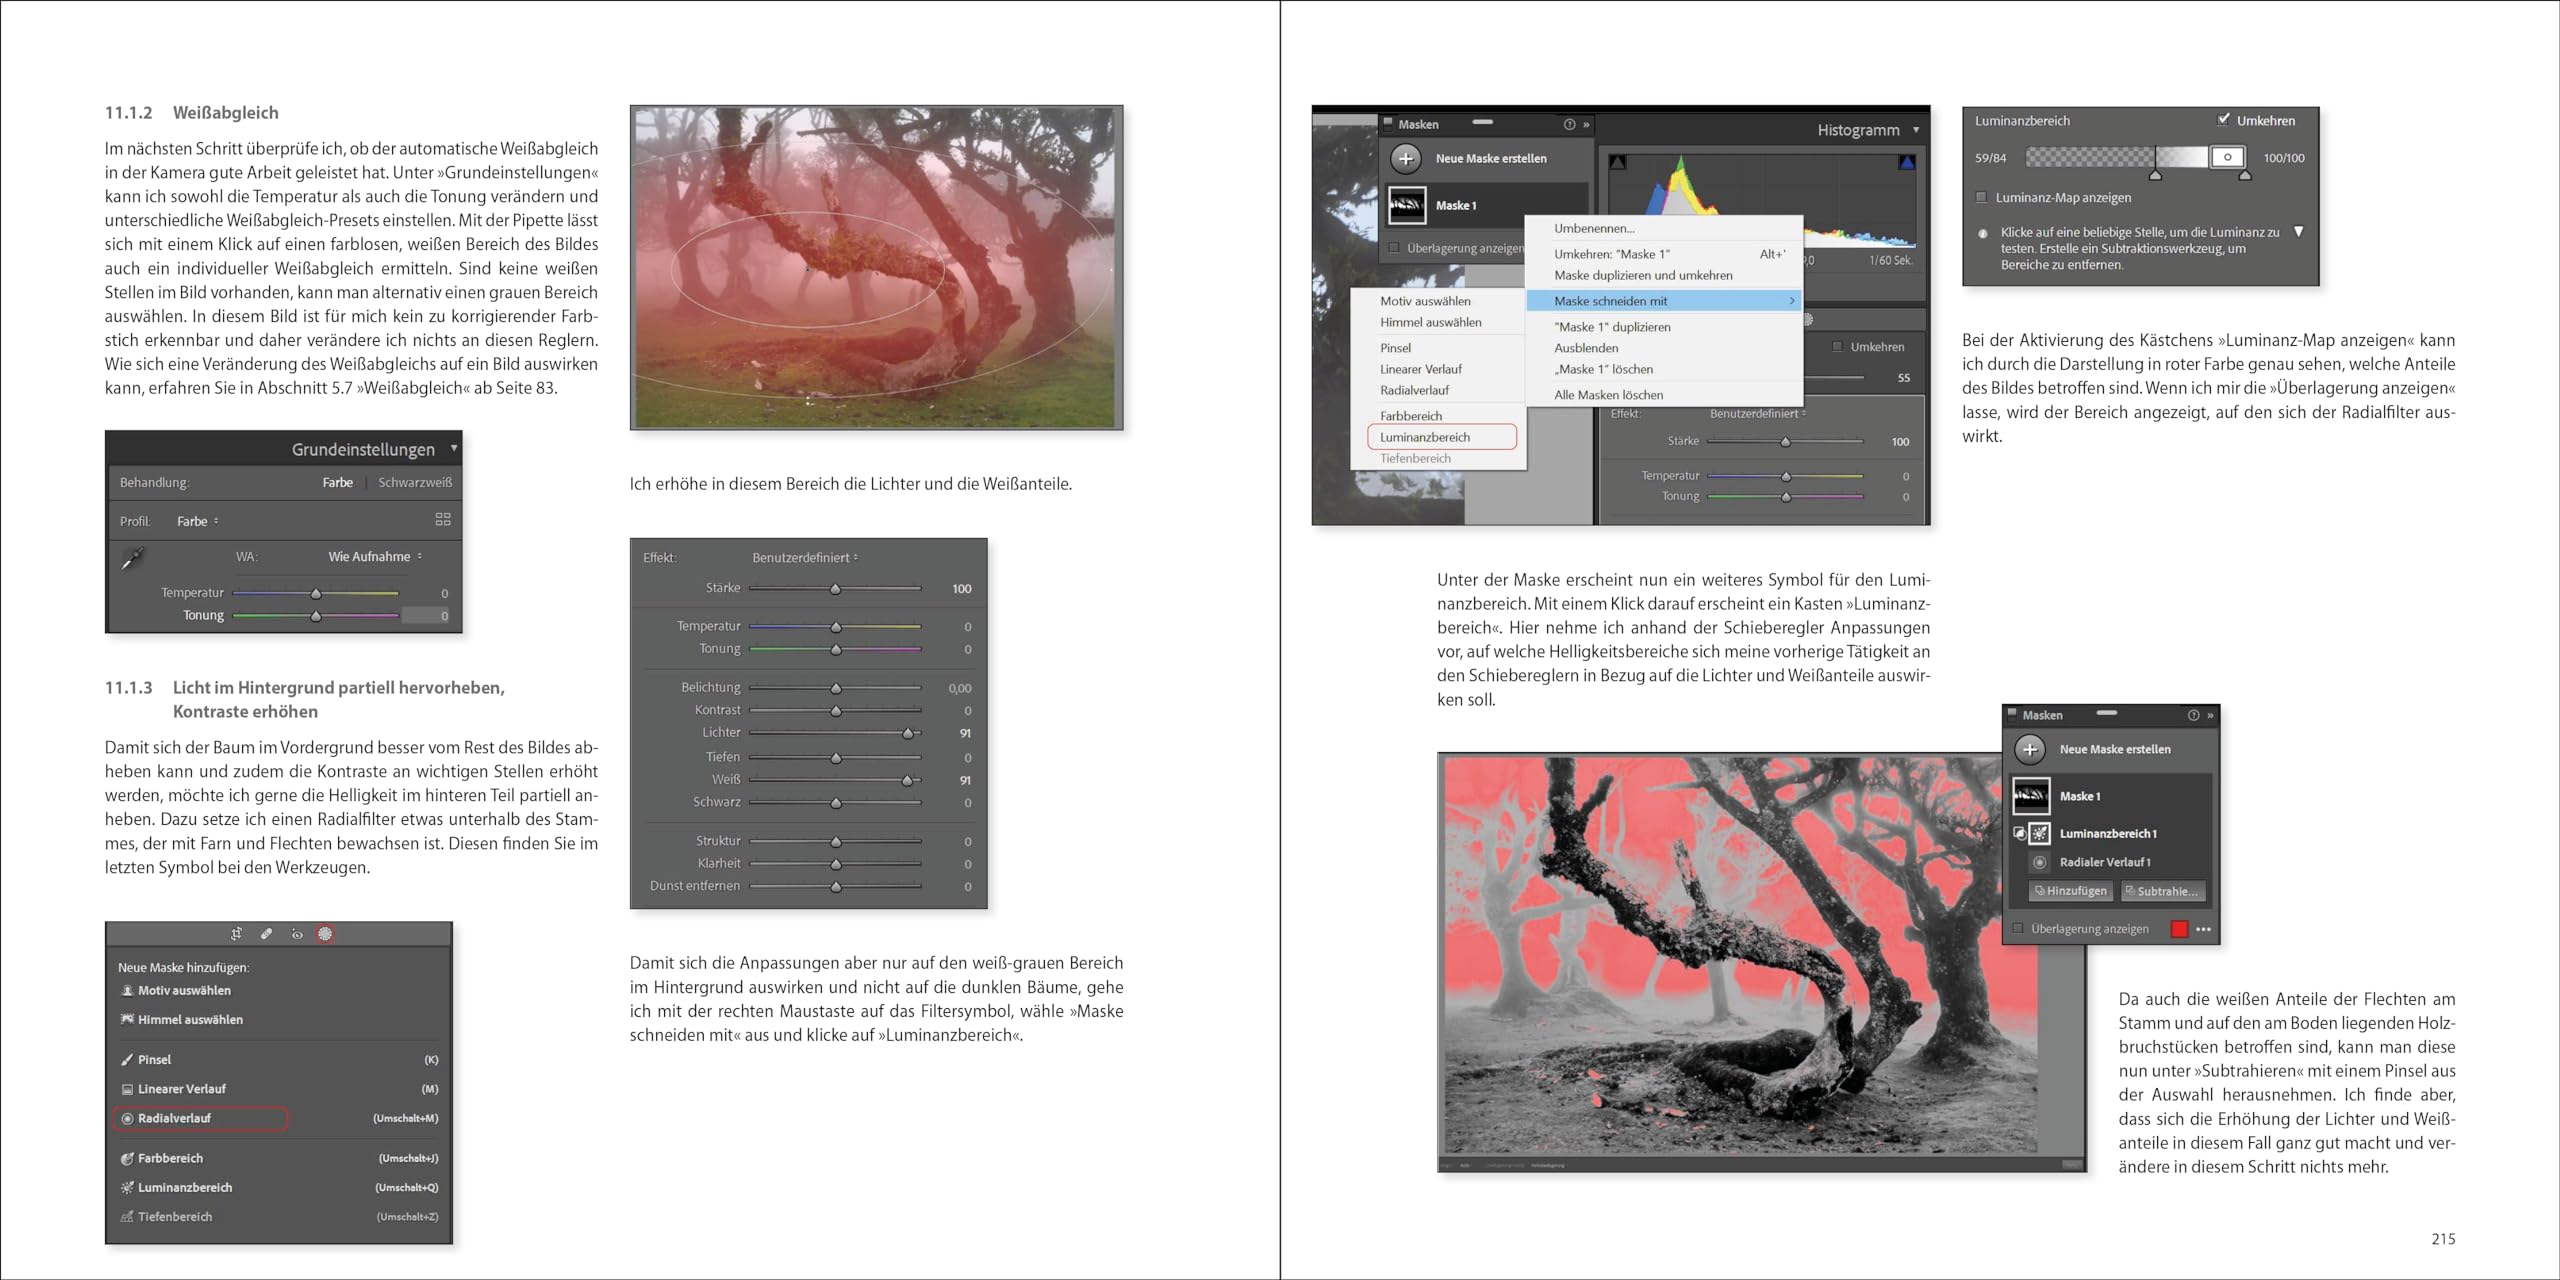Open the Effekt Benutzerdefiniert dropdown
2560x1280 pixels.
(x=805, y=557)
